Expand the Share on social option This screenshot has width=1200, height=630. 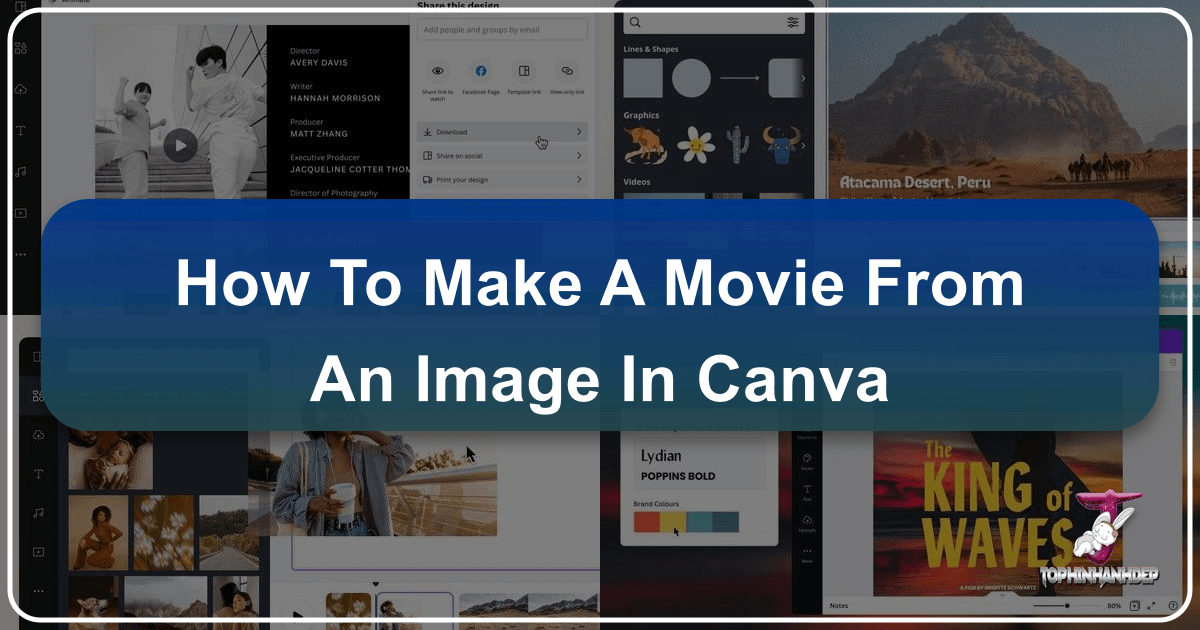click(501, 156)
